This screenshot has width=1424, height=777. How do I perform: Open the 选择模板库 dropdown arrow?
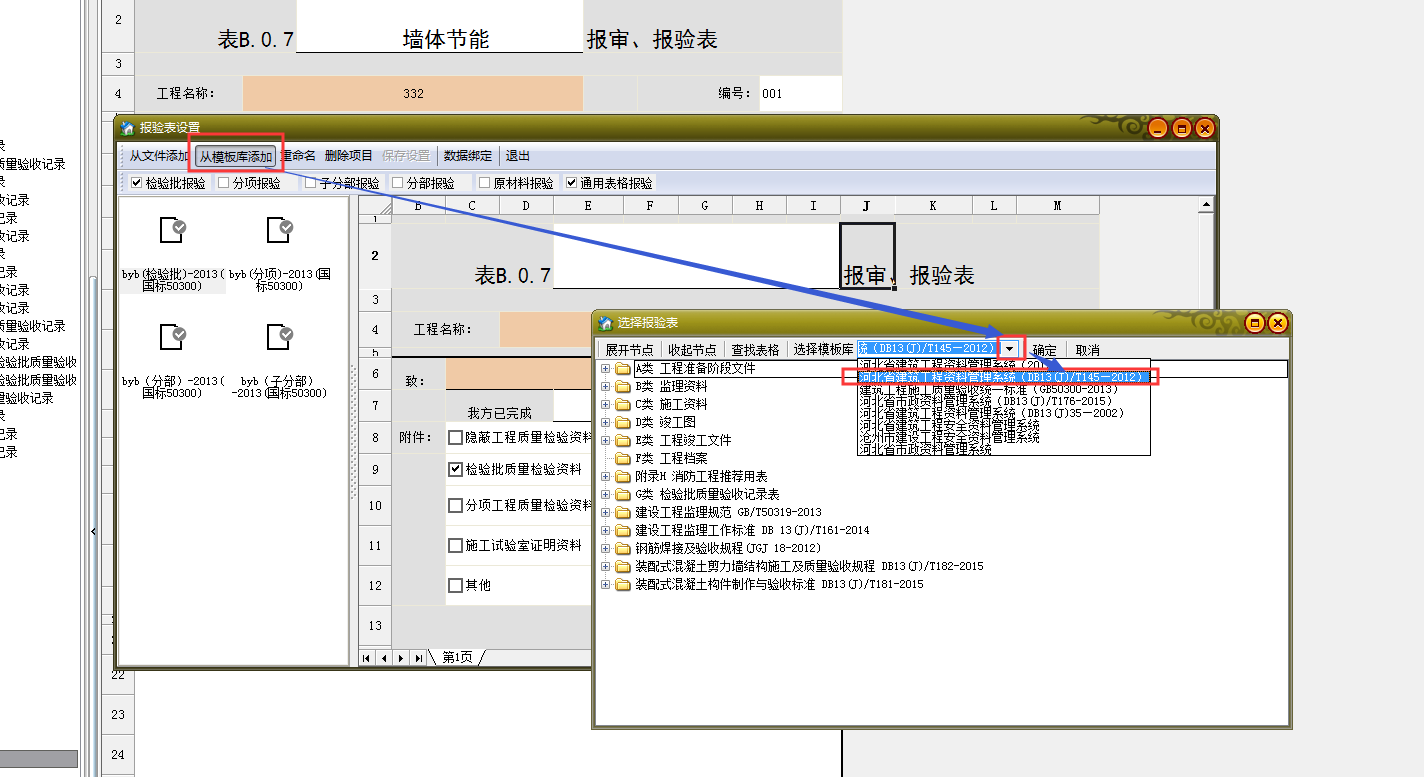point(1011,349)
